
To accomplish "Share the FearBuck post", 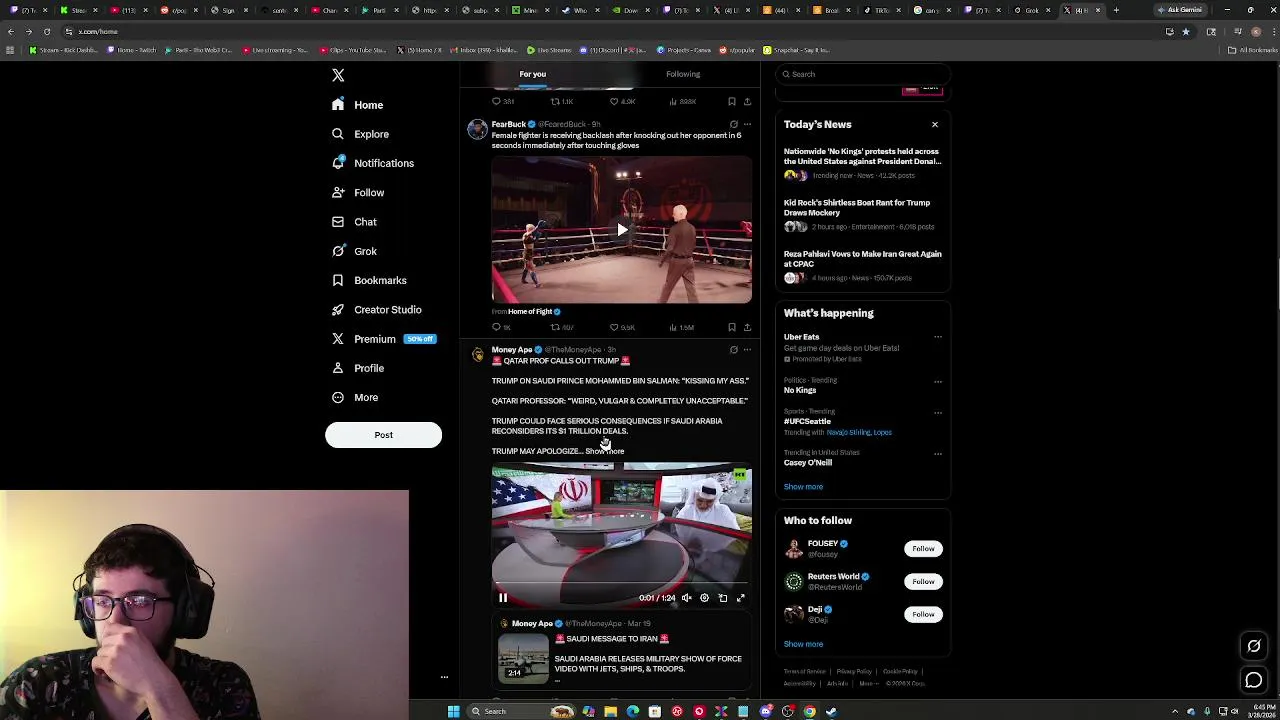I will click(747, 327).
